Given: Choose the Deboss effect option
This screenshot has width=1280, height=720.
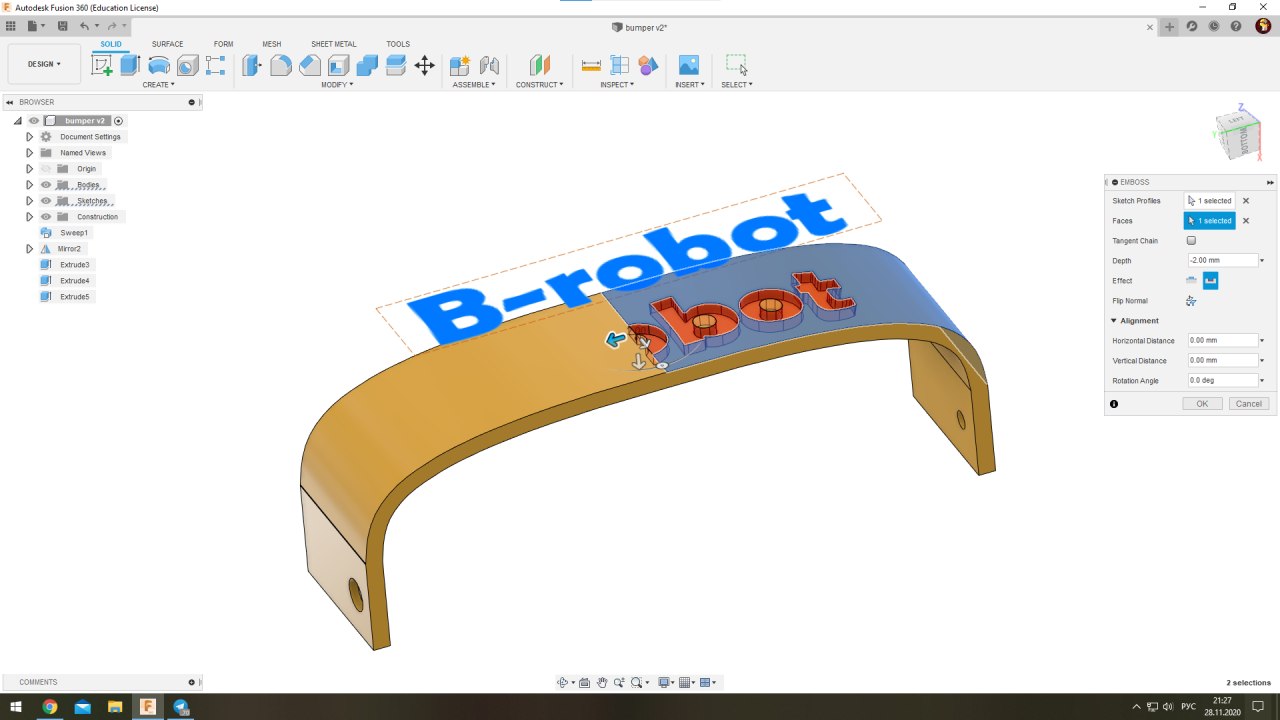Looking at the screenshot, I should click(1210, 281).
